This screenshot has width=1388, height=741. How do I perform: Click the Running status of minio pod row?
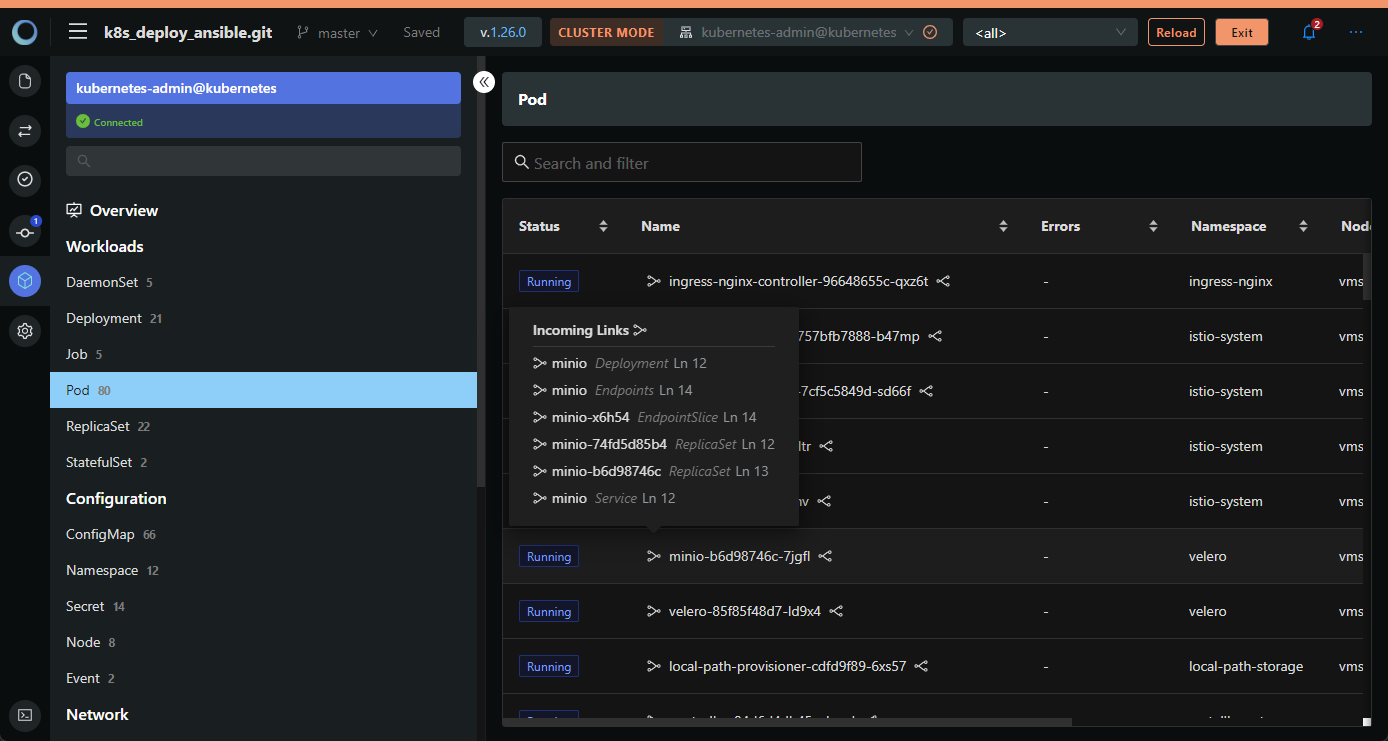pyautogui.click(x=549, y=557)
